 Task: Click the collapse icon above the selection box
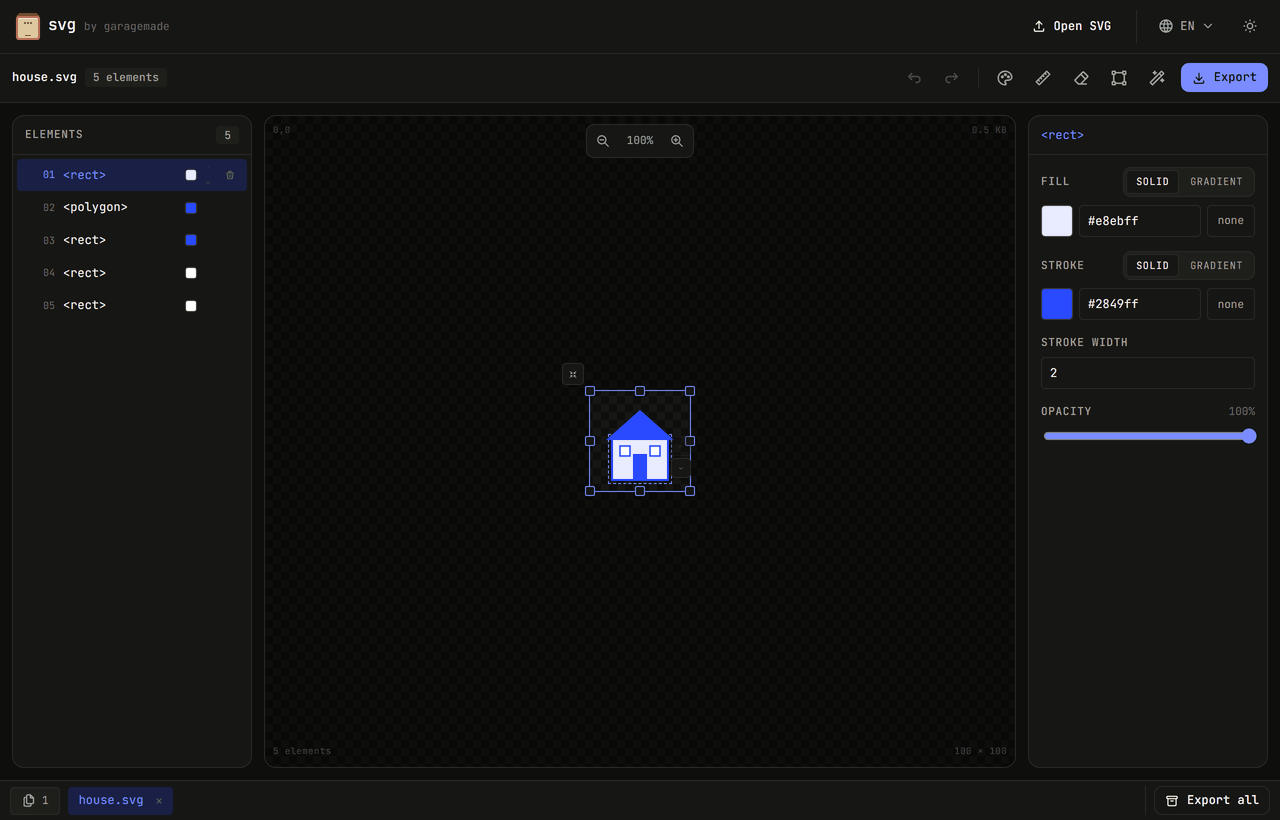[x=573, y=374]
